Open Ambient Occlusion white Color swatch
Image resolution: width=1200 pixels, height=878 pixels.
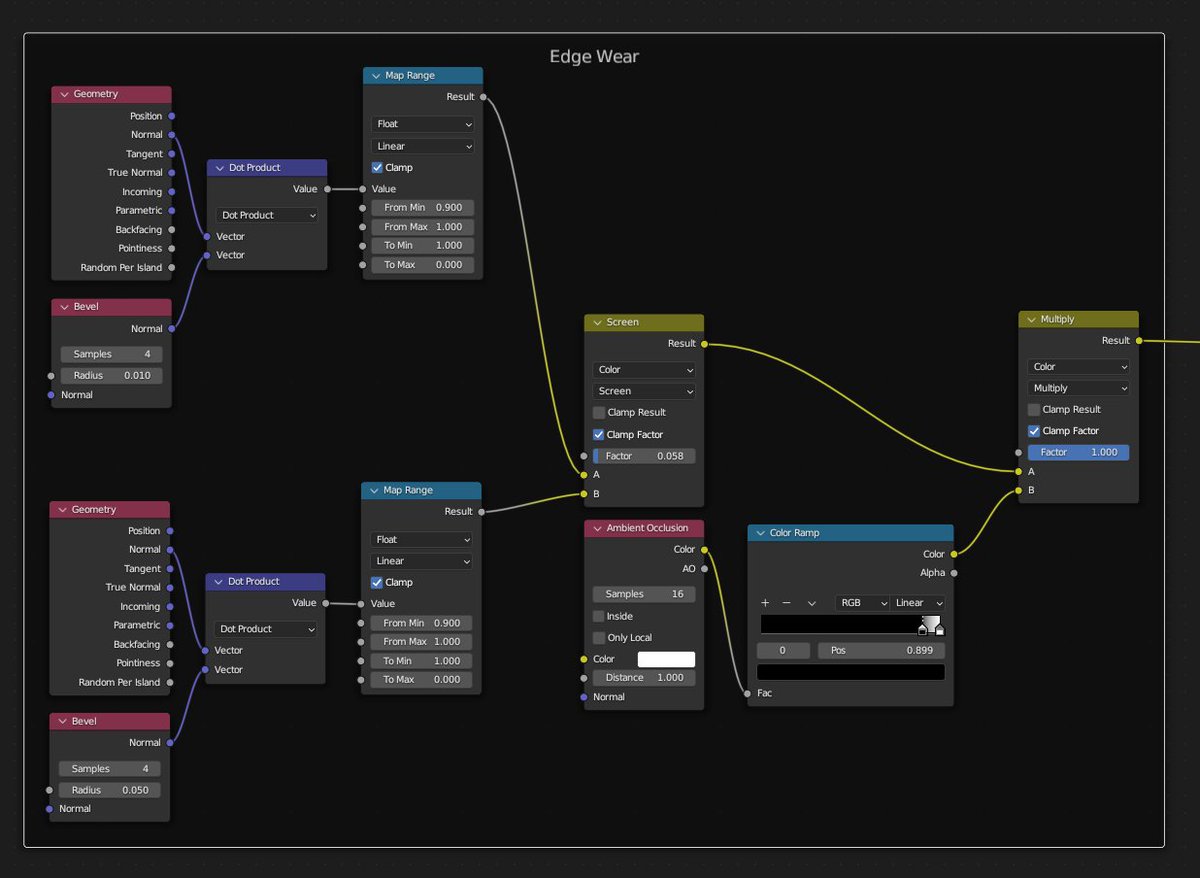pos(666,660)
